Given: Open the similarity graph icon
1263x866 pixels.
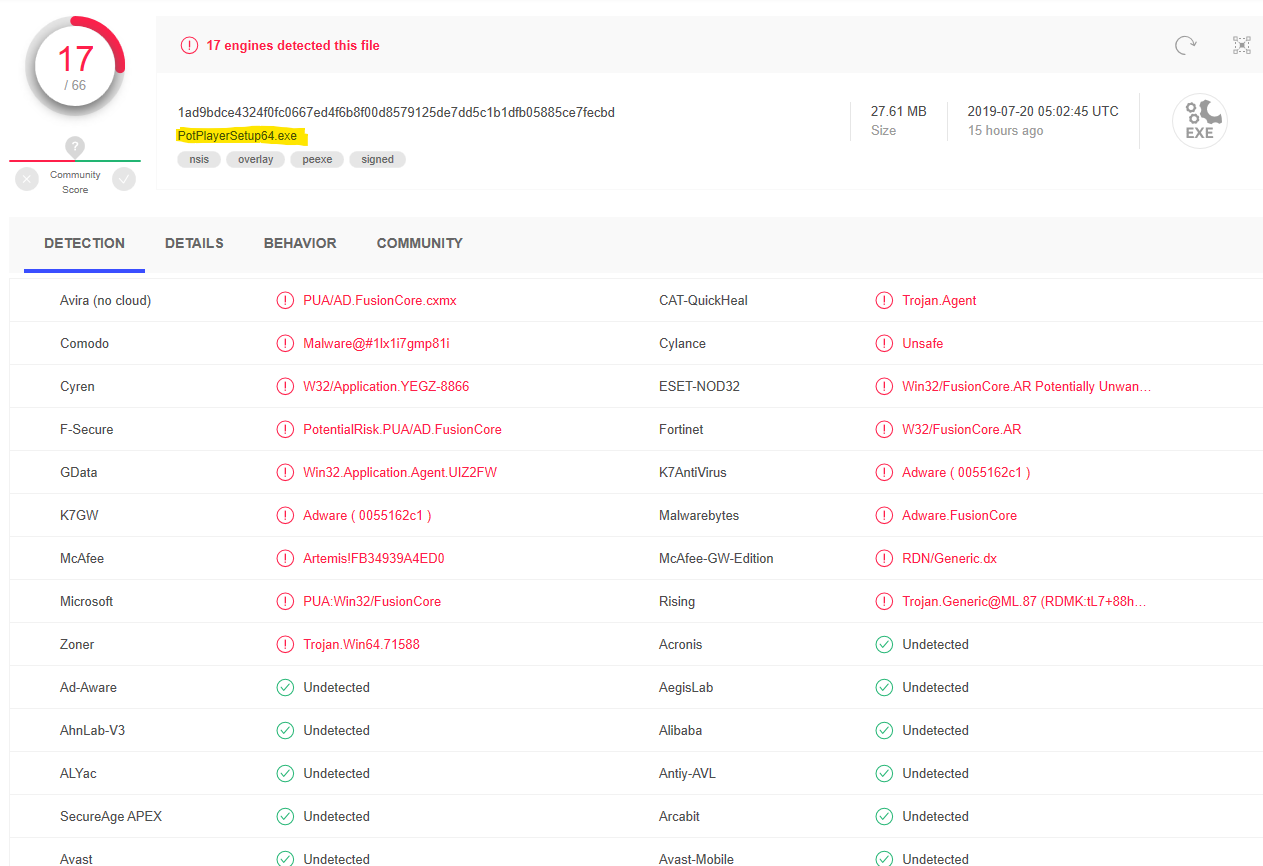Looking at the screenshot, I should coord(1242,45).
